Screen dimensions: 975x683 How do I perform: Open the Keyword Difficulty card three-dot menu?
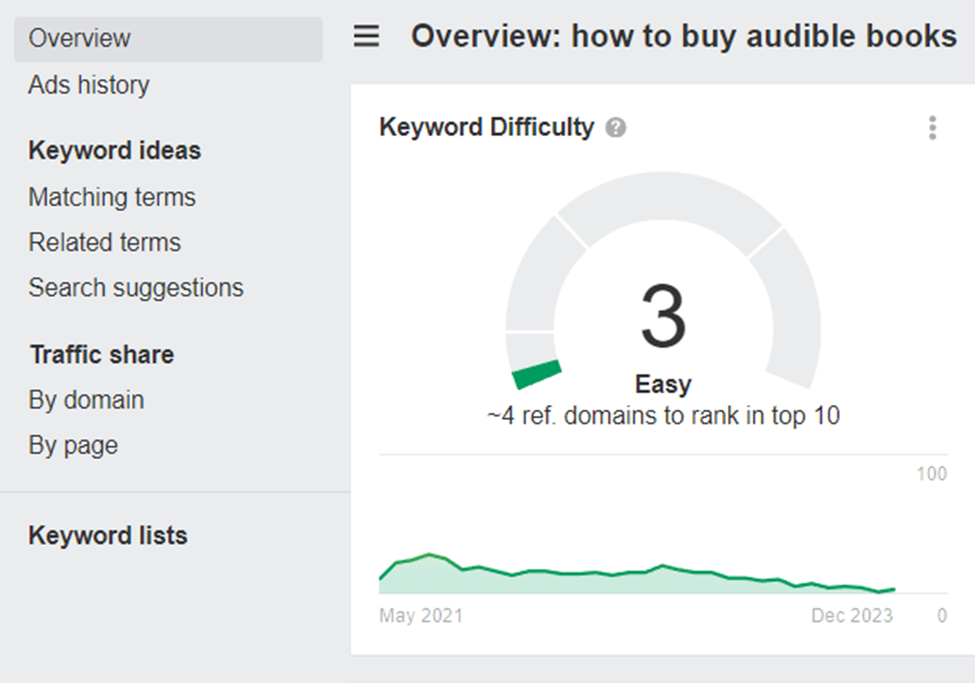click(x=932, y=128)
